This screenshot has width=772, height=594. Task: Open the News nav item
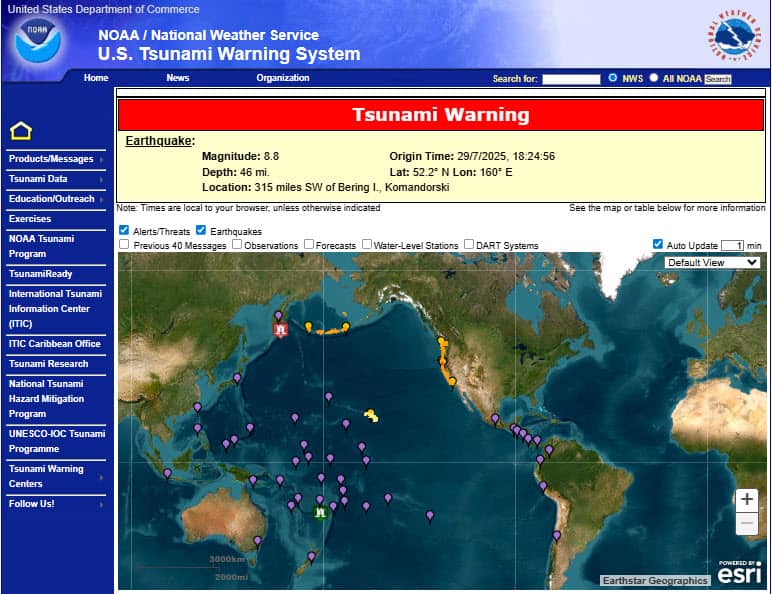click(x=178, y=78)
